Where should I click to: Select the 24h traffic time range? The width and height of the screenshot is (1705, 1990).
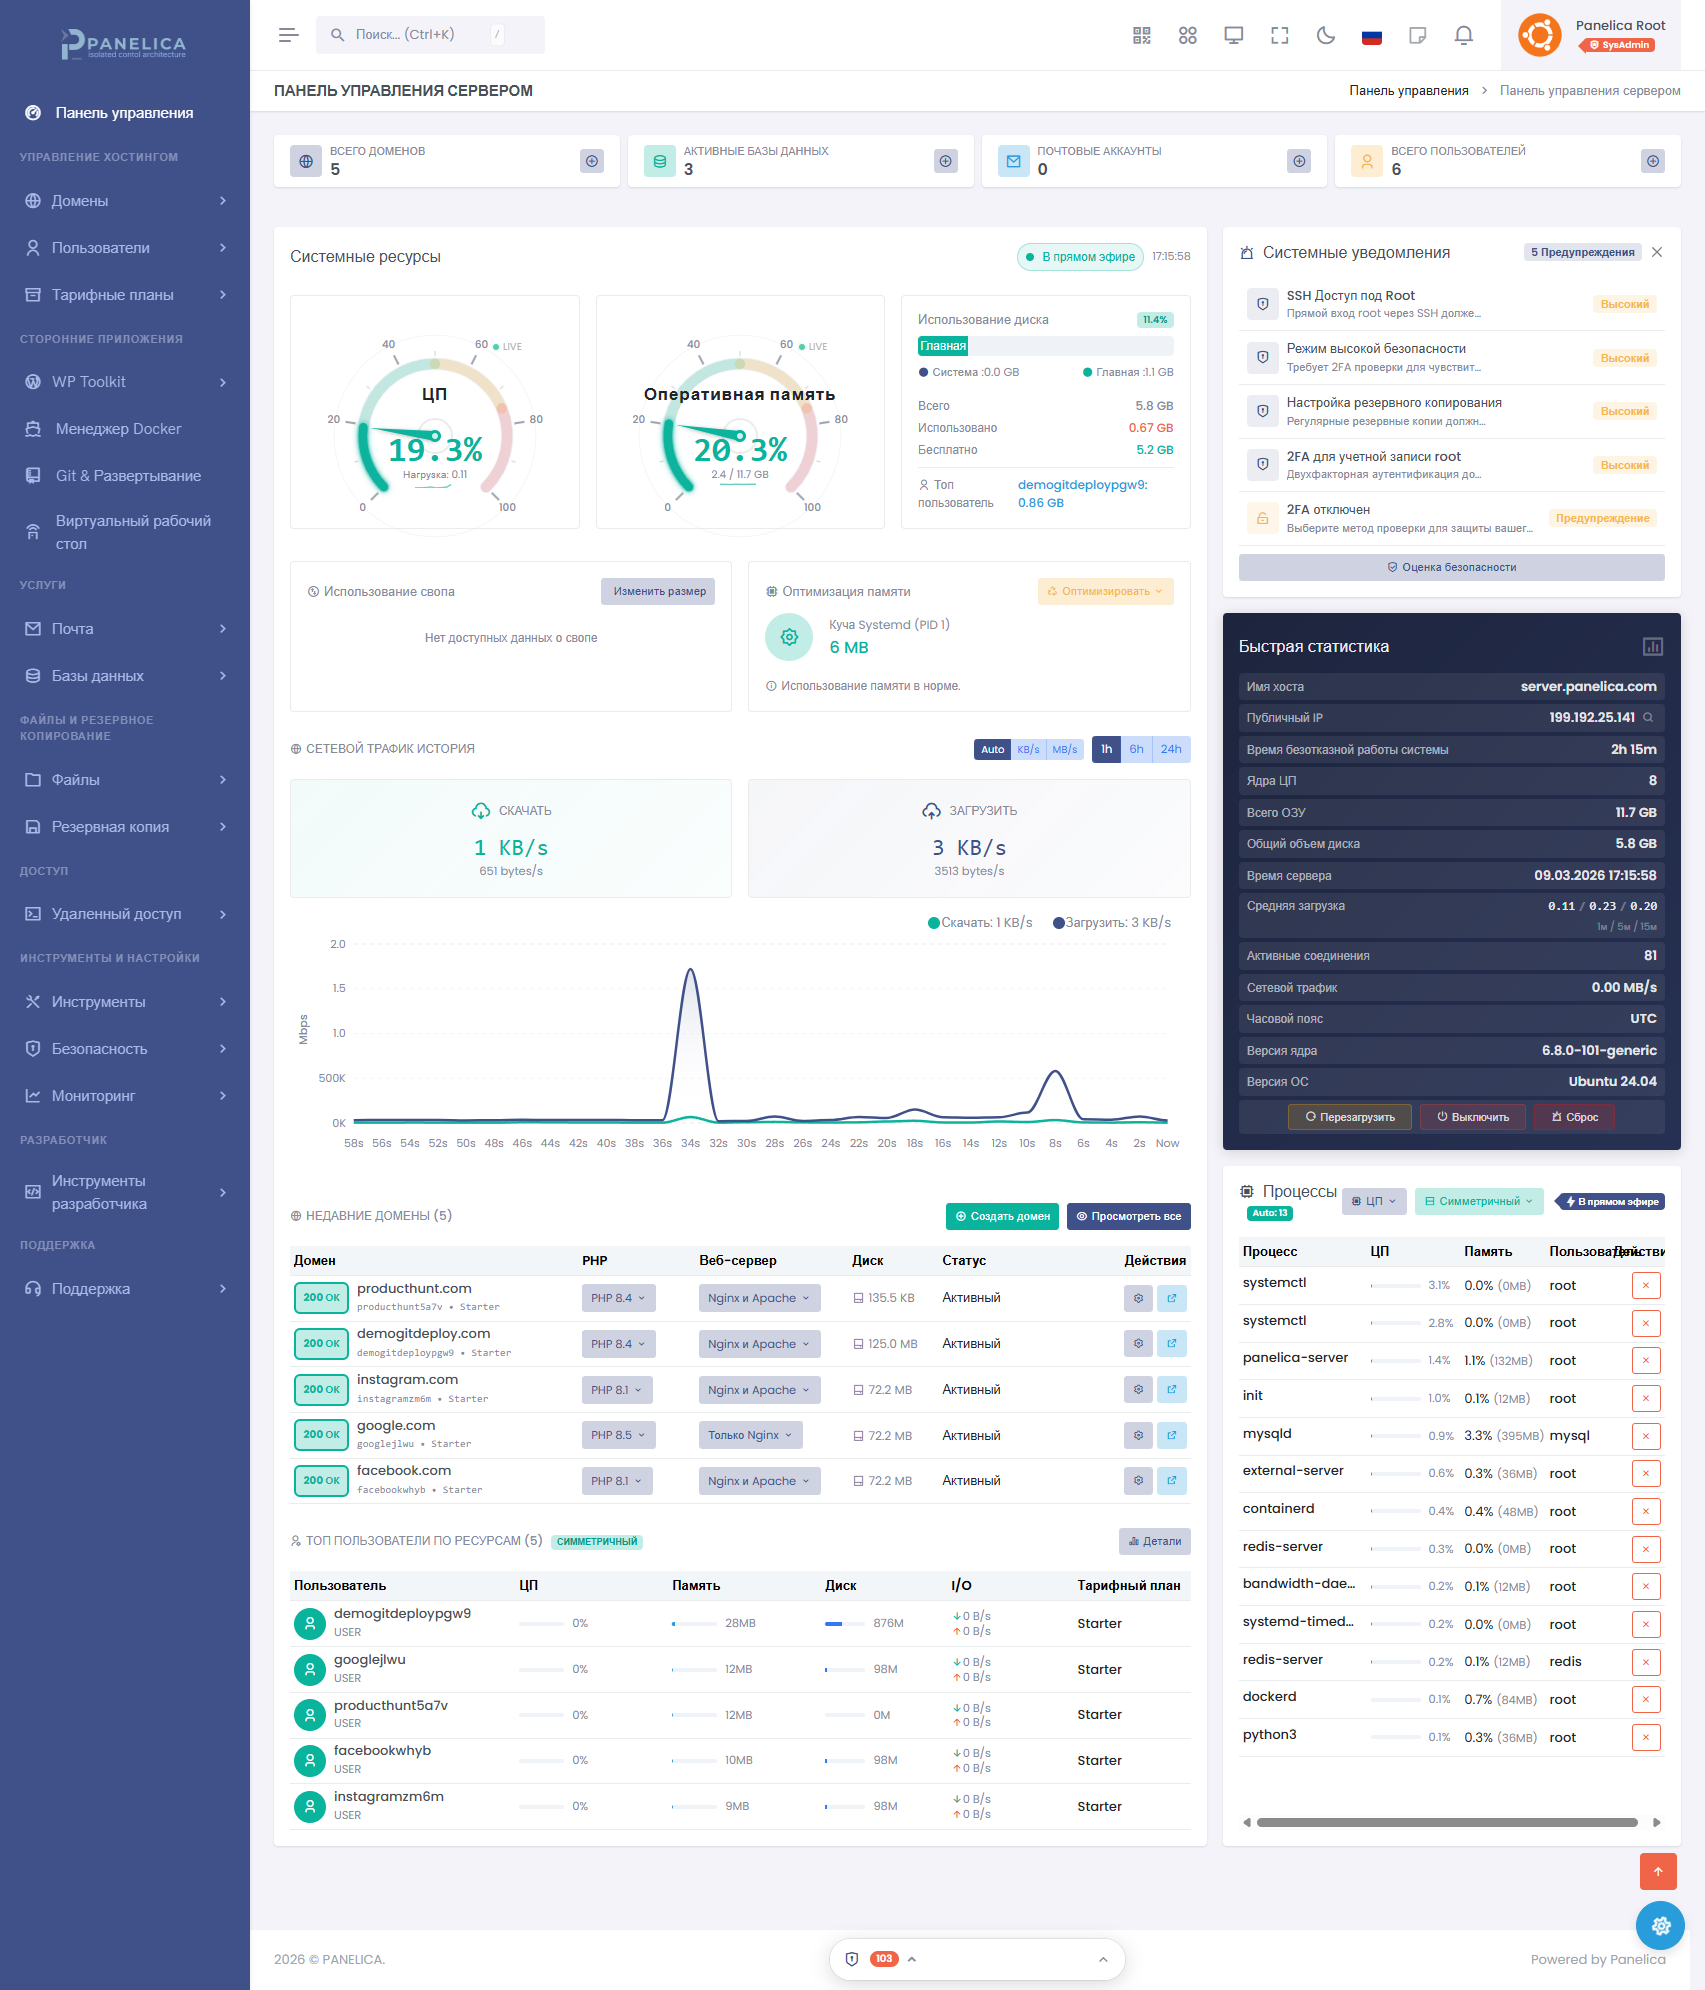point(1170,748)
